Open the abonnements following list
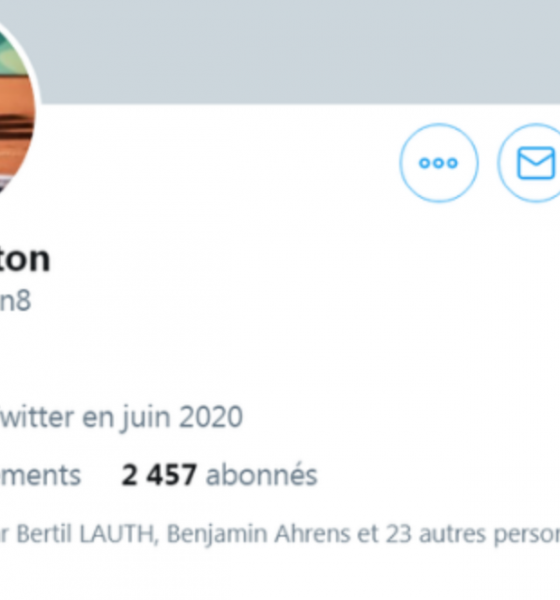560x600 pixels. (40, 475)
